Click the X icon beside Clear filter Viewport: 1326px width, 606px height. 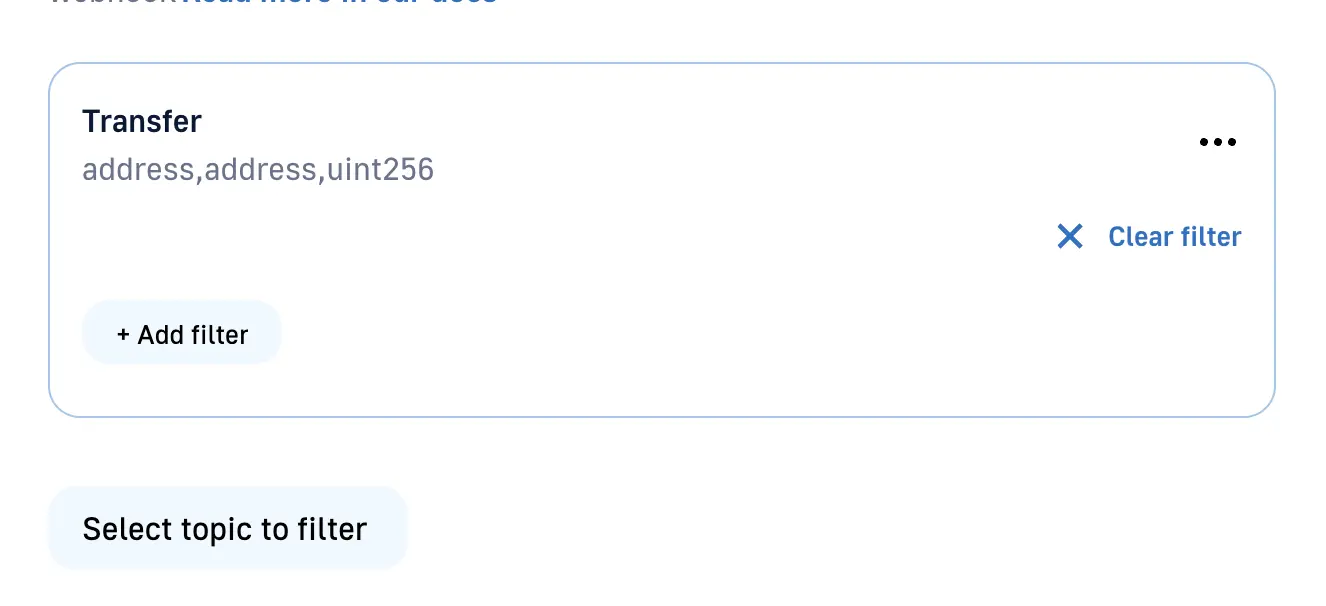(x=1070, y=237)
